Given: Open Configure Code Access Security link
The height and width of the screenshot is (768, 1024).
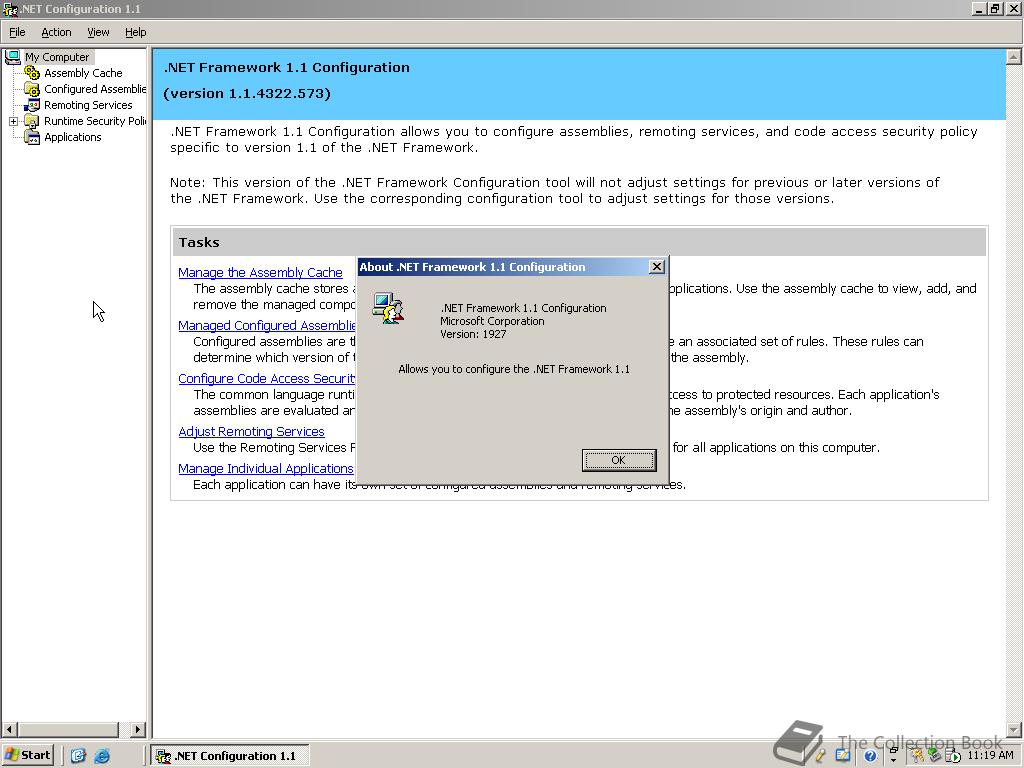Looking at the screenshot, I should 267,378.
